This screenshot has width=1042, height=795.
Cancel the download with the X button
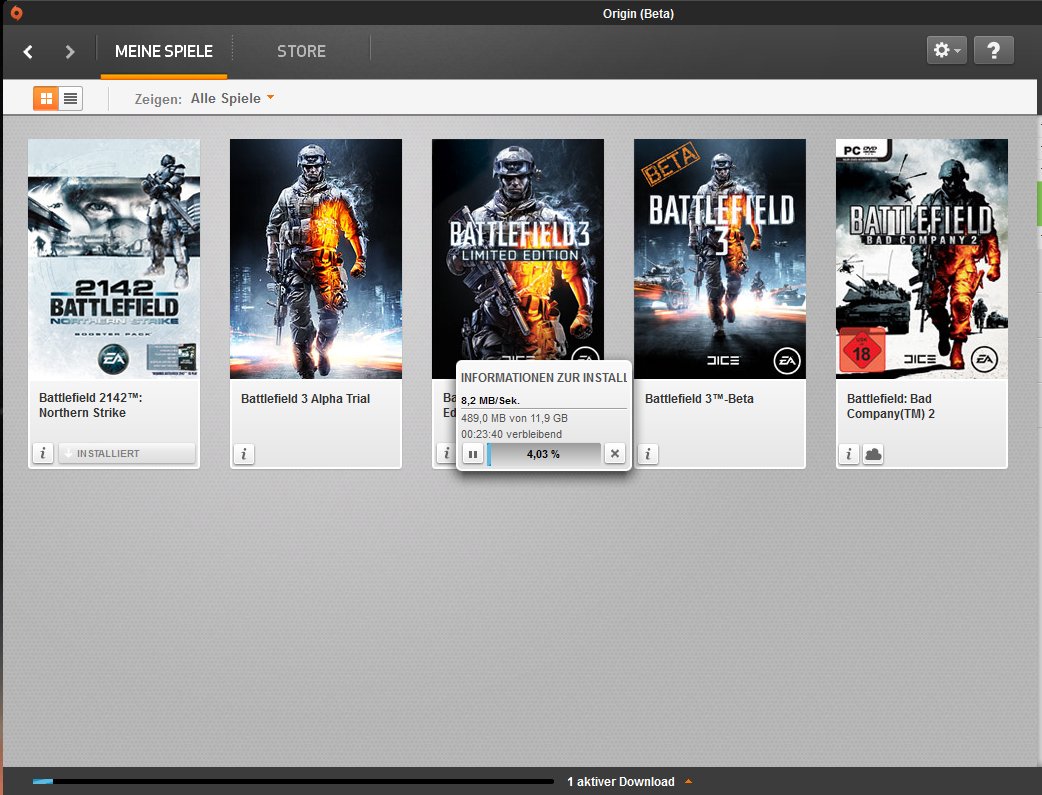[x=615, y=453]
